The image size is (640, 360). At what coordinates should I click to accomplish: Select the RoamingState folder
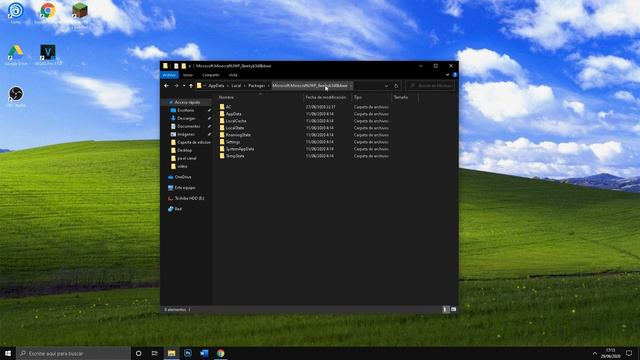(x=238, y=135)
